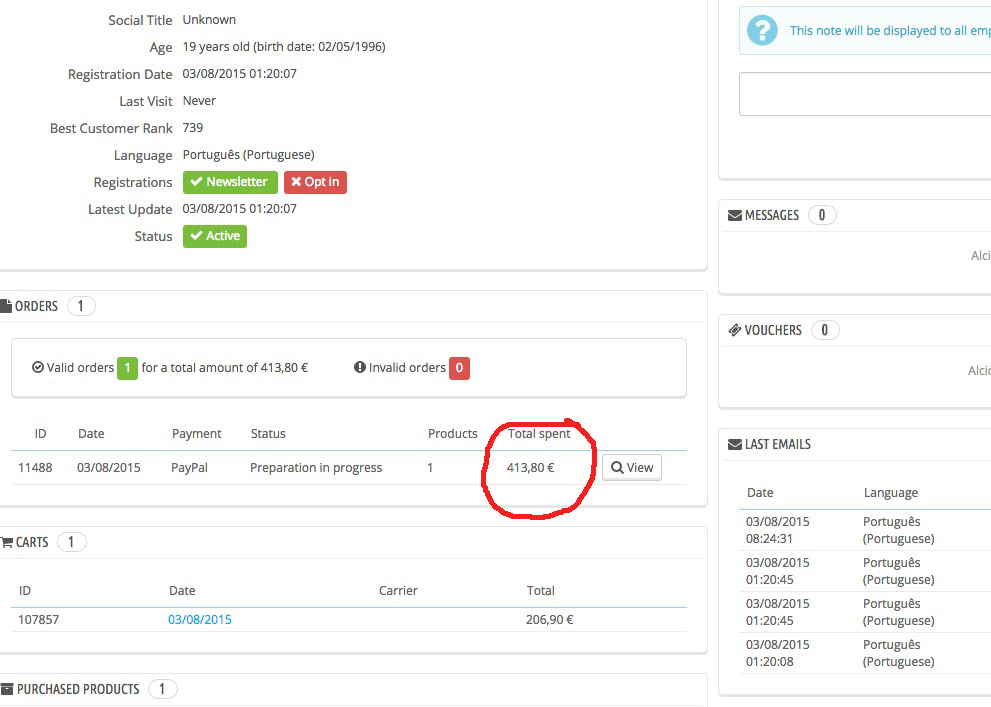Screen dimensions: 991x707
Task: Click the Purchased Products archive icon
Action: (7, 689)
